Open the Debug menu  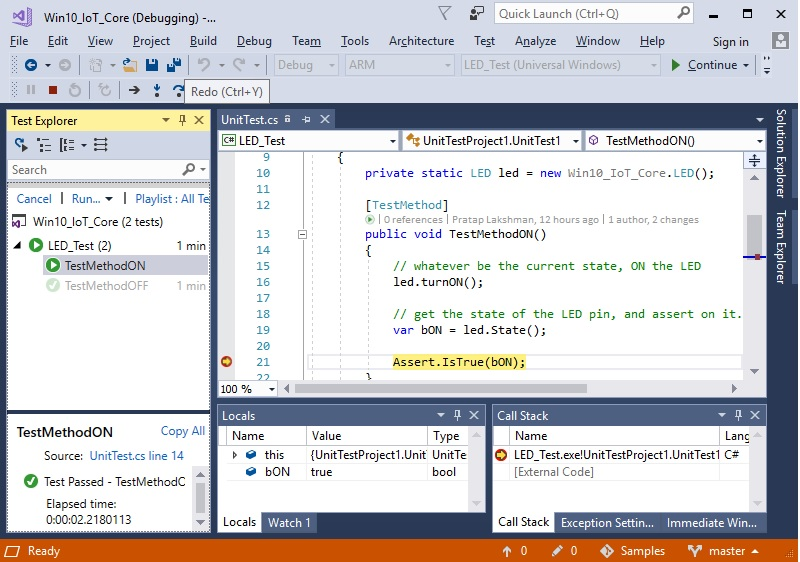[253, 41]
